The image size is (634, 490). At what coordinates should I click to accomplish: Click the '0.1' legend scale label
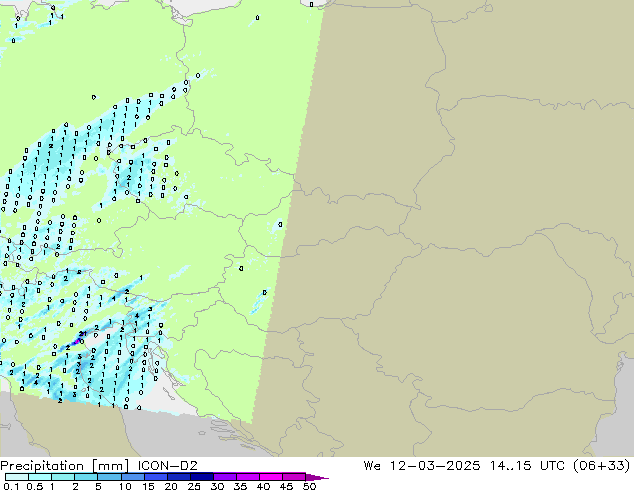pos(11,486)
